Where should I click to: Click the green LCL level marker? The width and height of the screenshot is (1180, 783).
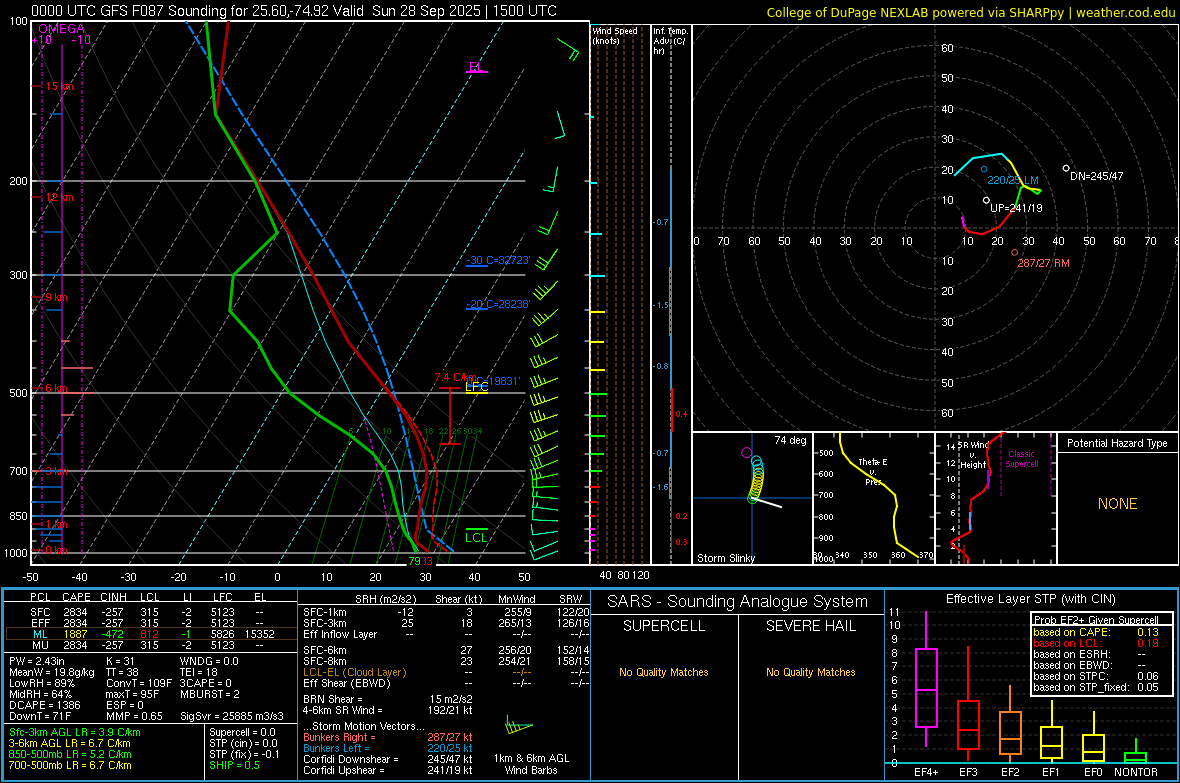point(476,537)
